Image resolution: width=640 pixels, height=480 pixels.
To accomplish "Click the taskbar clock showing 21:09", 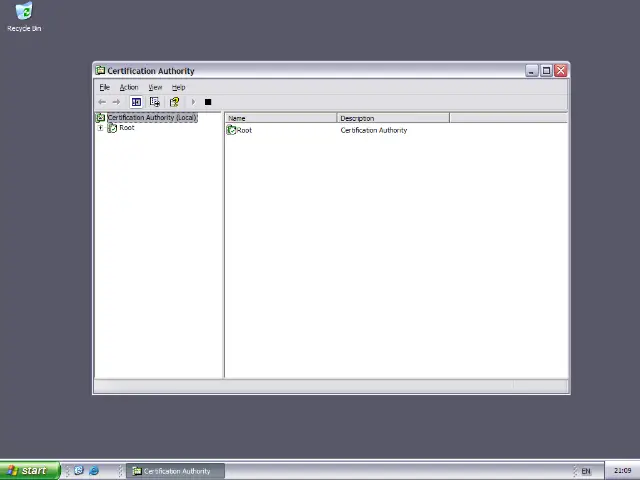I will [x=622, y=471].
